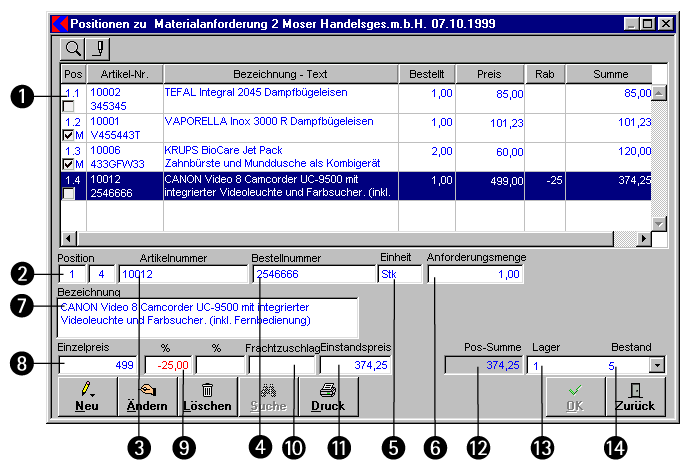Open the Lager dropdown arrow
The image size is (690, 470).
click(657, 365)
